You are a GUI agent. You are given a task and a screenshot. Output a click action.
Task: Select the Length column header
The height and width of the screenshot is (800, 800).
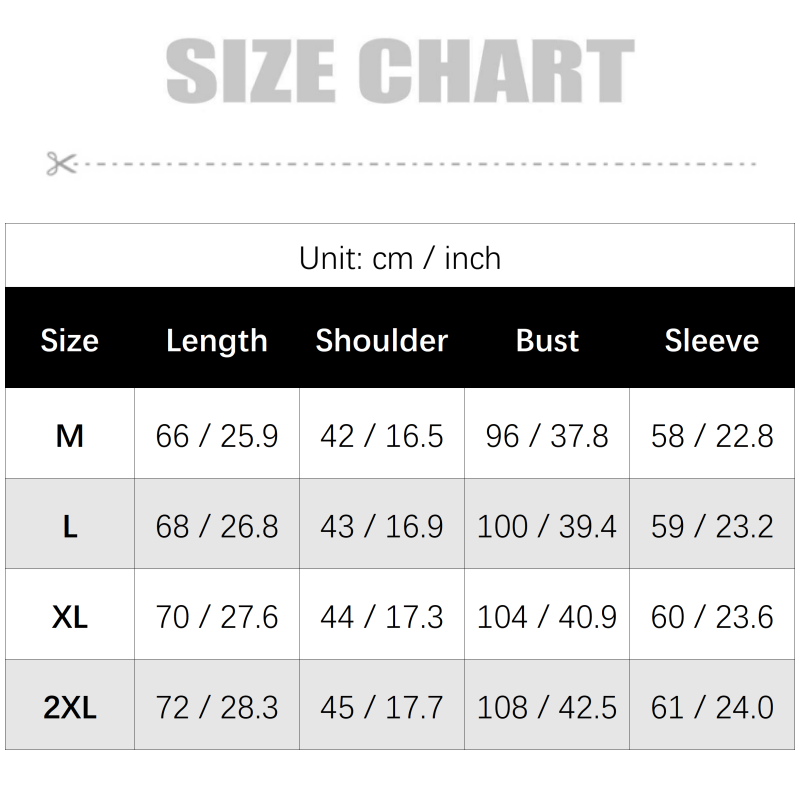click(x=217, y=341)
